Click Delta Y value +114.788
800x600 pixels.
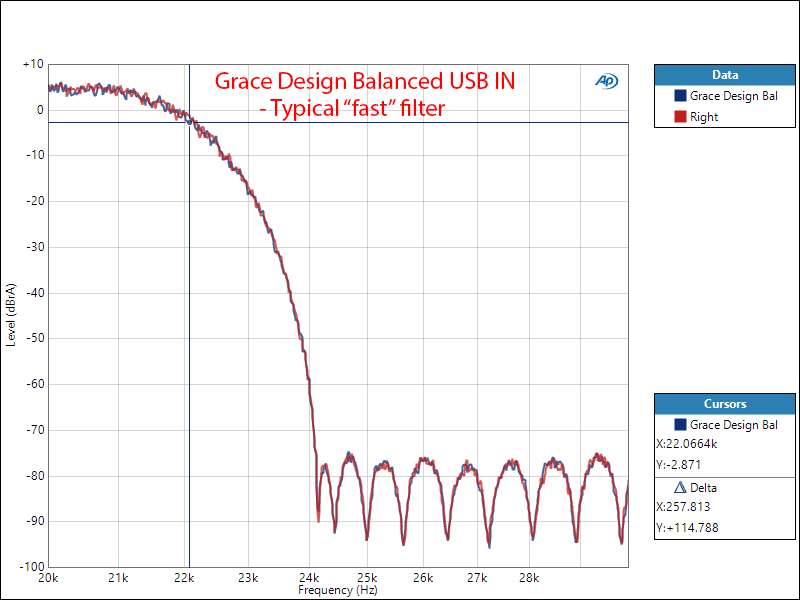coord(687,528)
